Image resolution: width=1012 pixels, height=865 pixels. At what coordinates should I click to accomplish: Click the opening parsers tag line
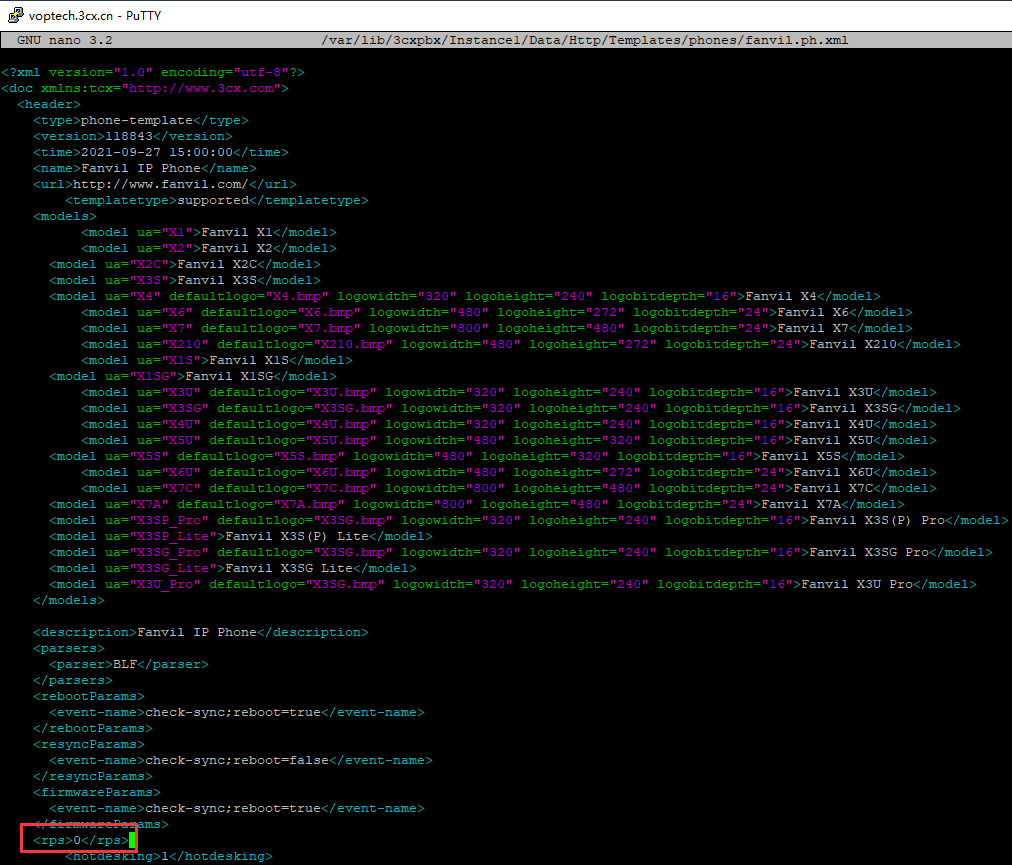[69, 649]
